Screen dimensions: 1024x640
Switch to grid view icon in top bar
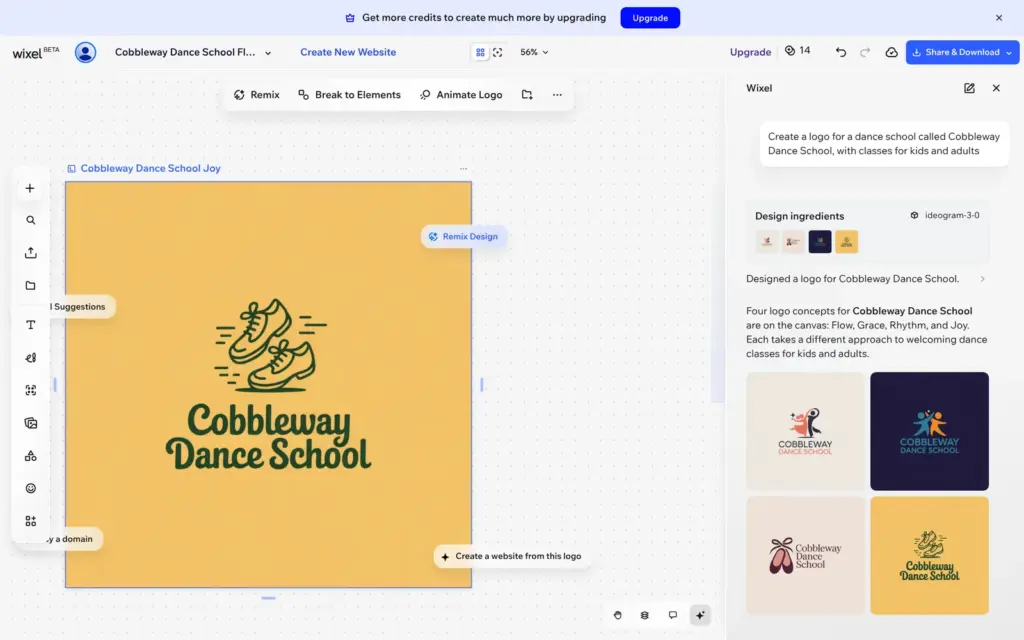[480, 52]
